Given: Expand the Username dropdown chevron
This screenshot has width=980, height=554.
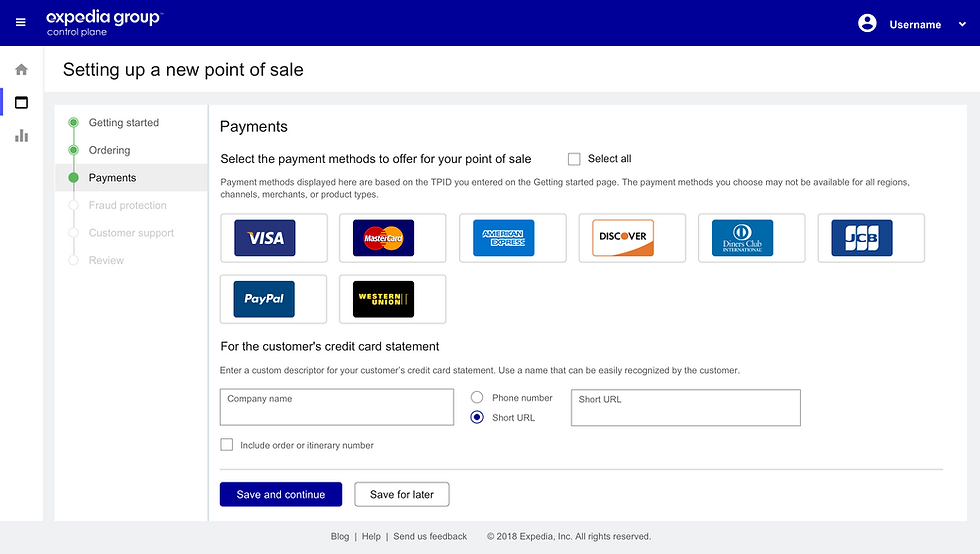Looking at the screenshot, I should coord(962,24).
